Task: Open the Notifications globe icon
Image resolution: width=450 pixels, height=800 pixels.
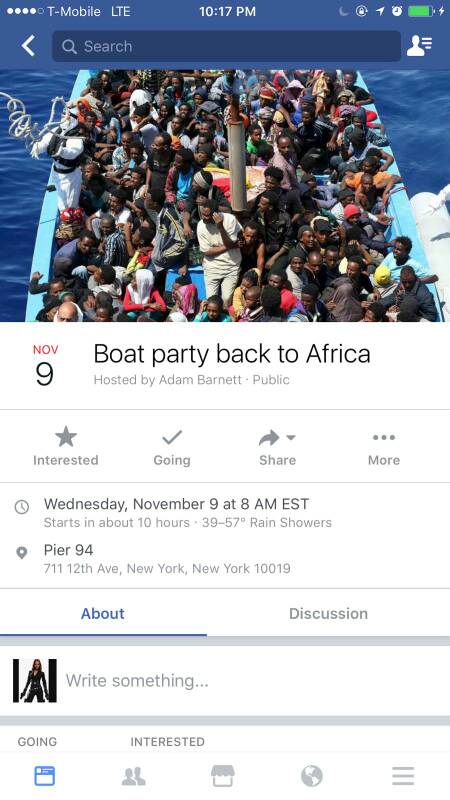Action: [x=312, y=776]
